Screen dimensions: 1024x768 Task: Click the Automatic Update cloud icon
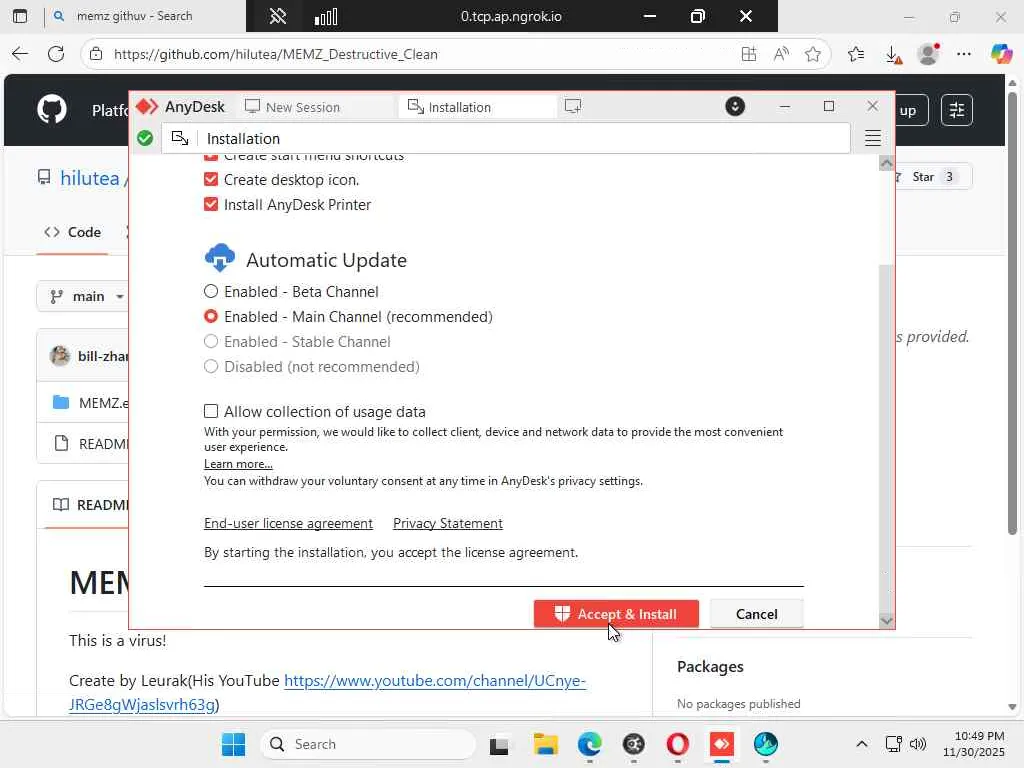pos(219,258)
